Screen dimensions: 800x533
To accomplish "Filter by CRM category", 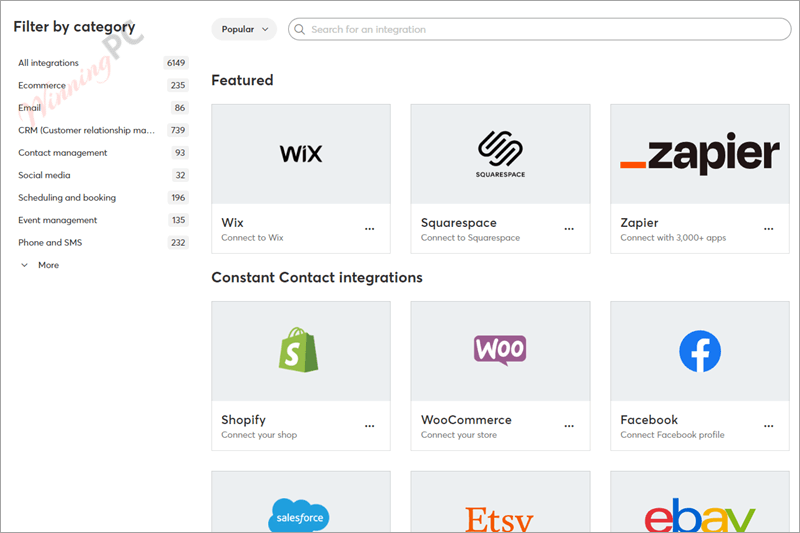I will click(x=86, y=130).
